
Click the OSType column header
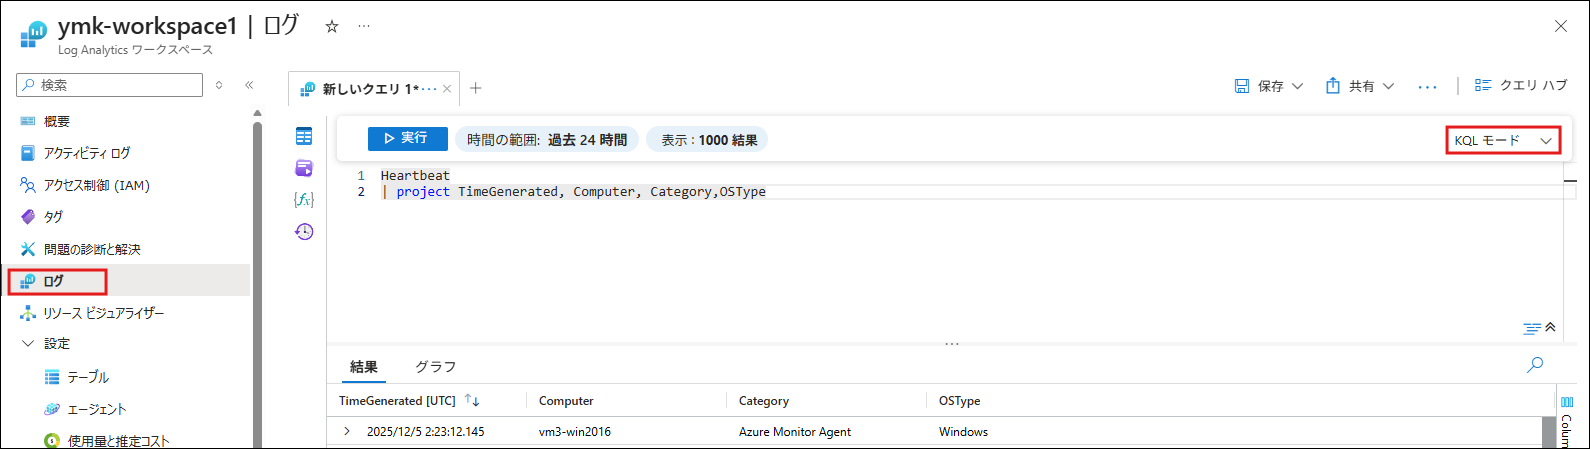(x=959, y=401)
